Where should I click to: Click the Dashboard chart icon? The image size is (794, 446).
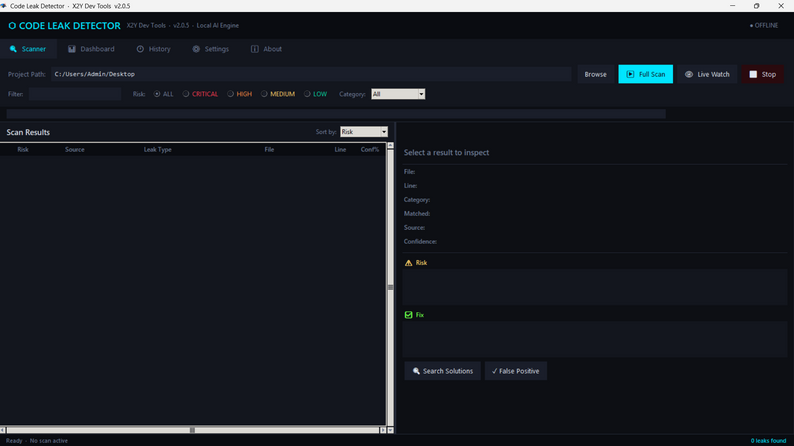click(72, 49)
